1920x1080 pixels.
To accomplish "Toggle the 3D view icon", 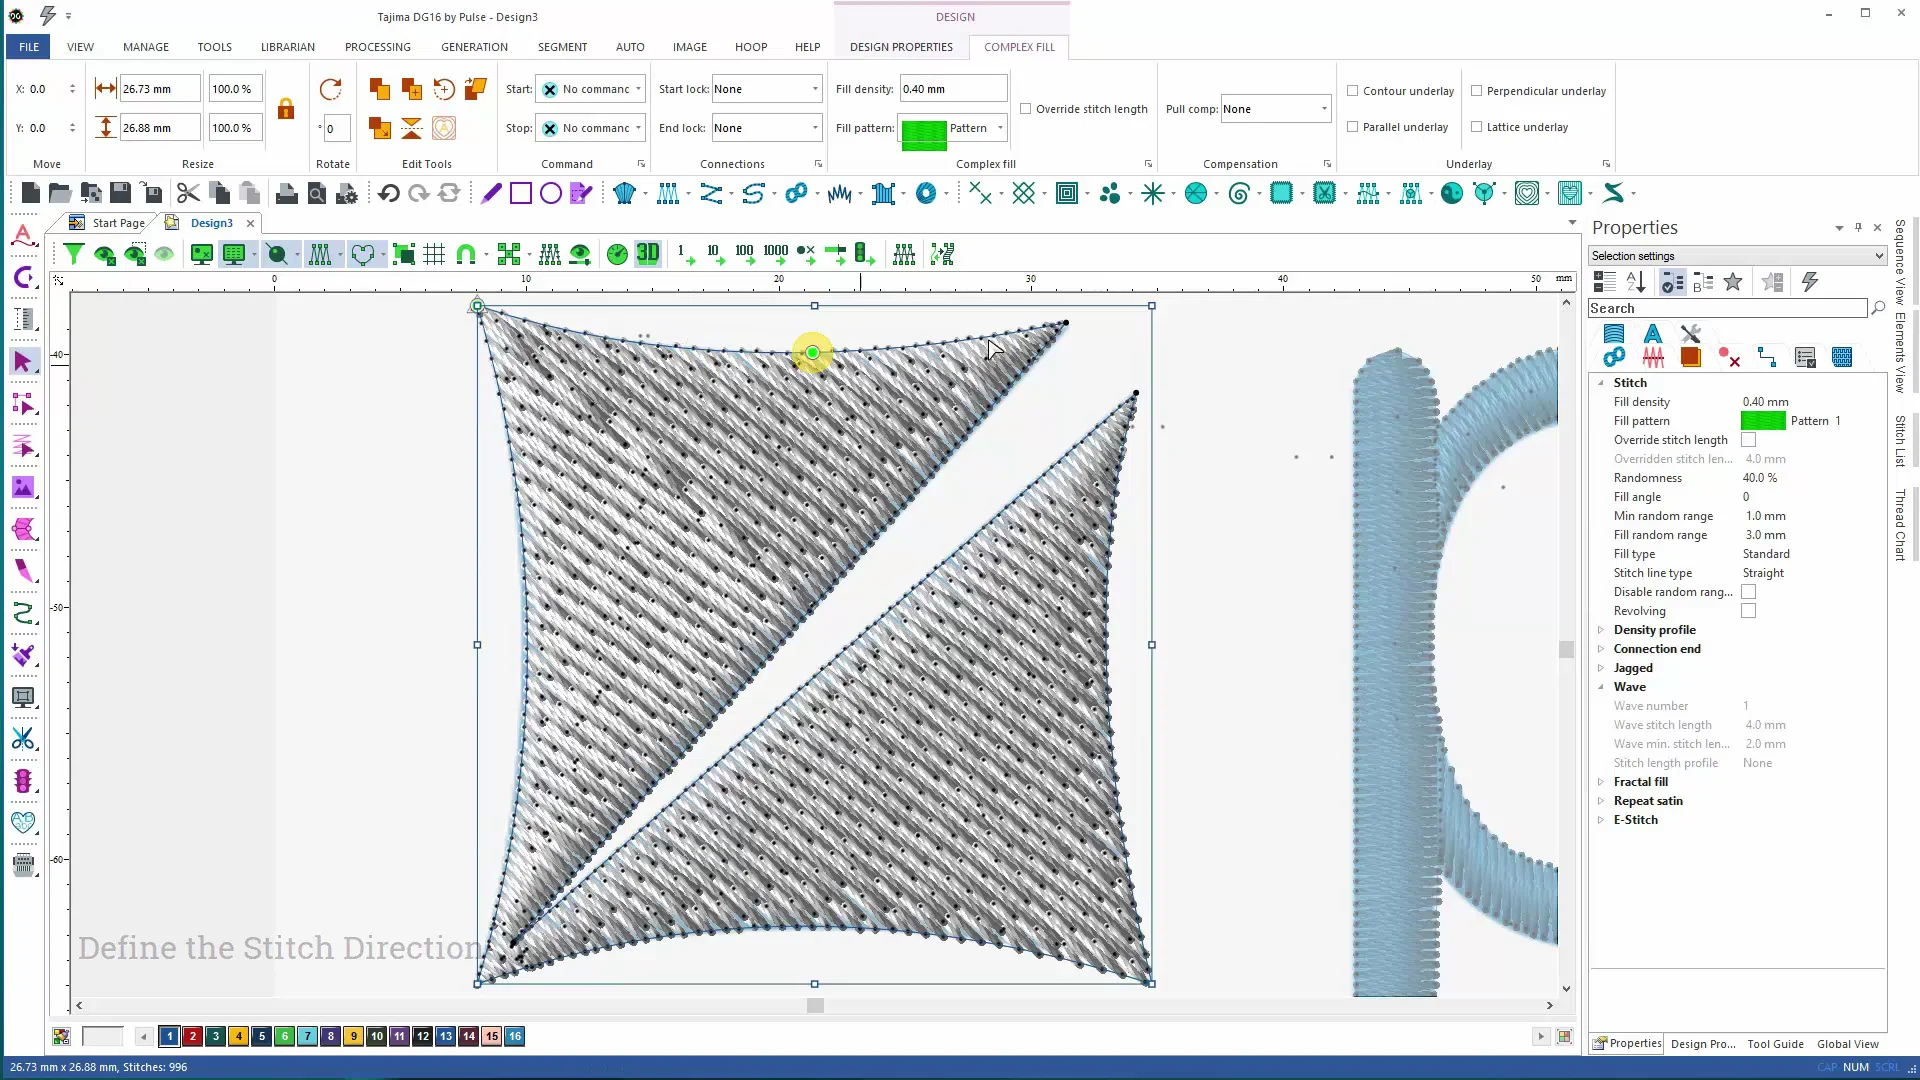I will tap(647, 254).
